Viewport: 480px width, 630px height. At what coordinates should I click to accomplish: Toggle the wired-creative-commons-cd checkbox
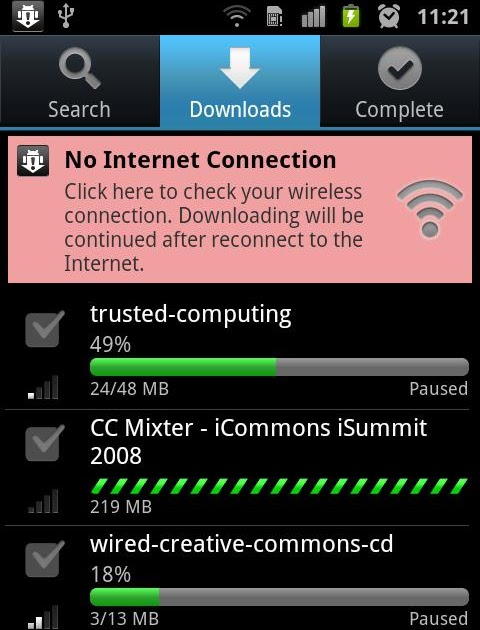coord(44,559)
